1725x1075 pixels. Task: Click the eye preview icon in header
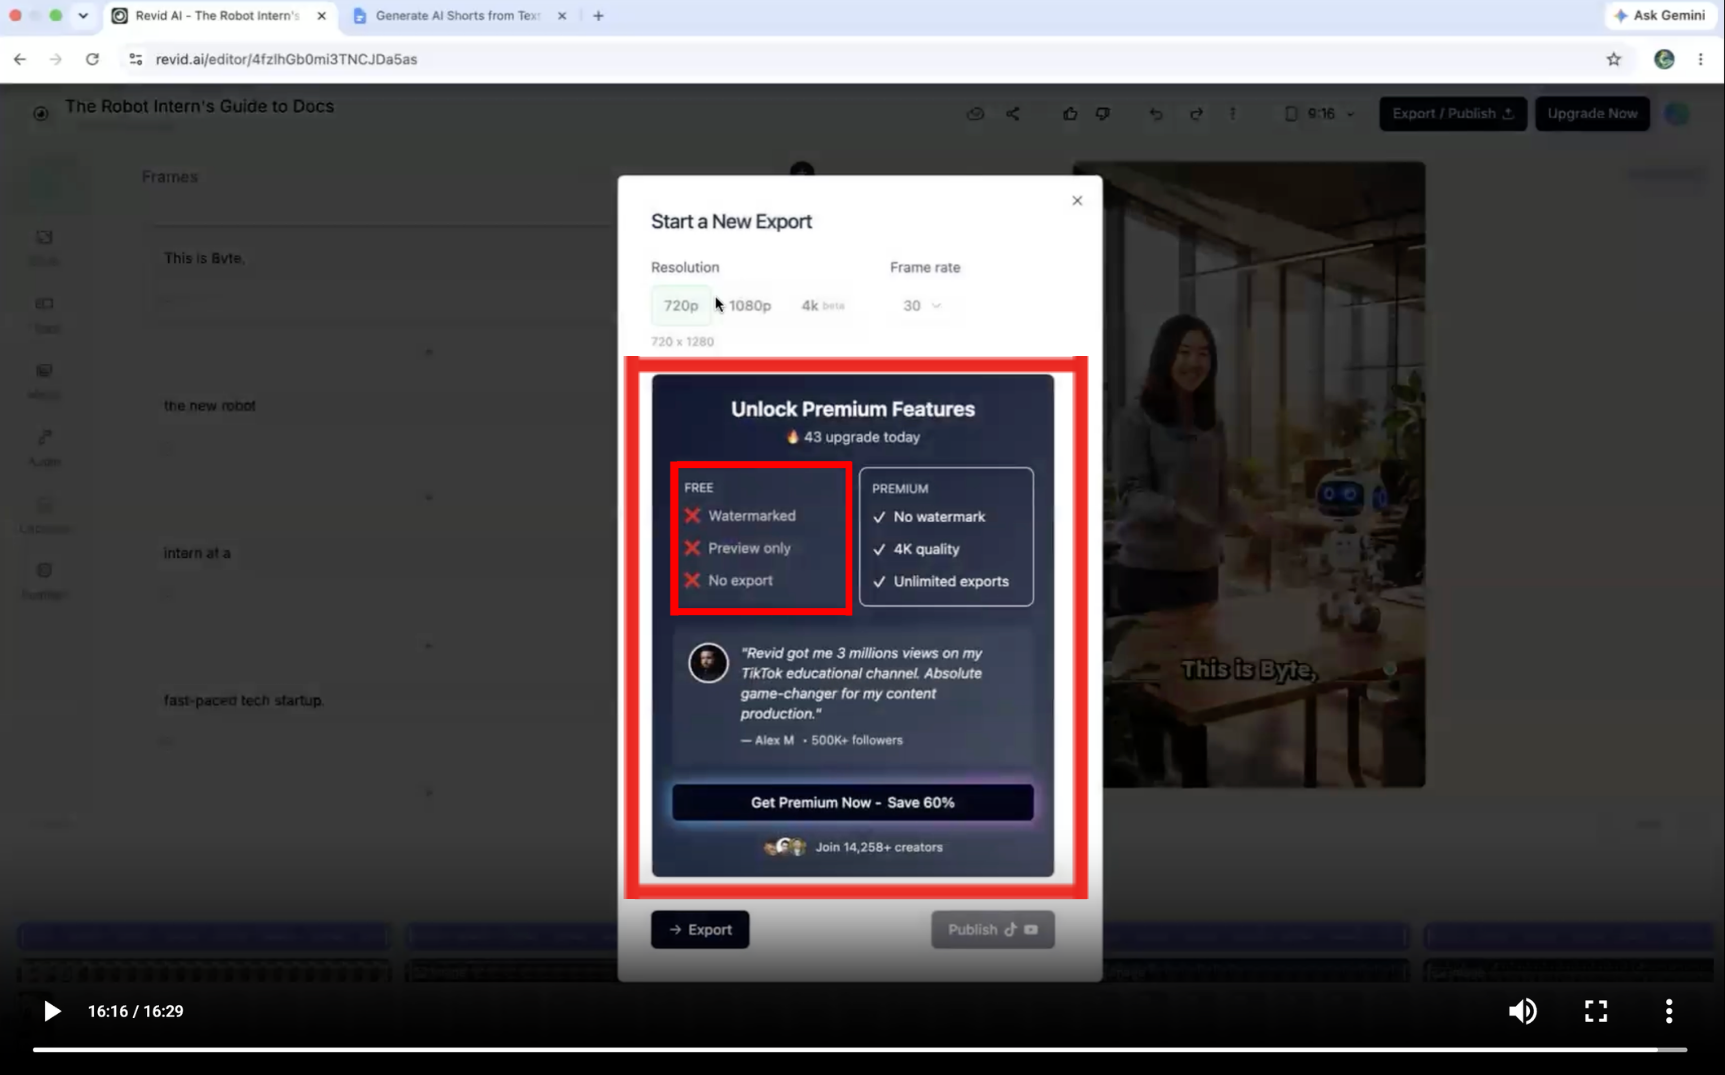(975, 114)
